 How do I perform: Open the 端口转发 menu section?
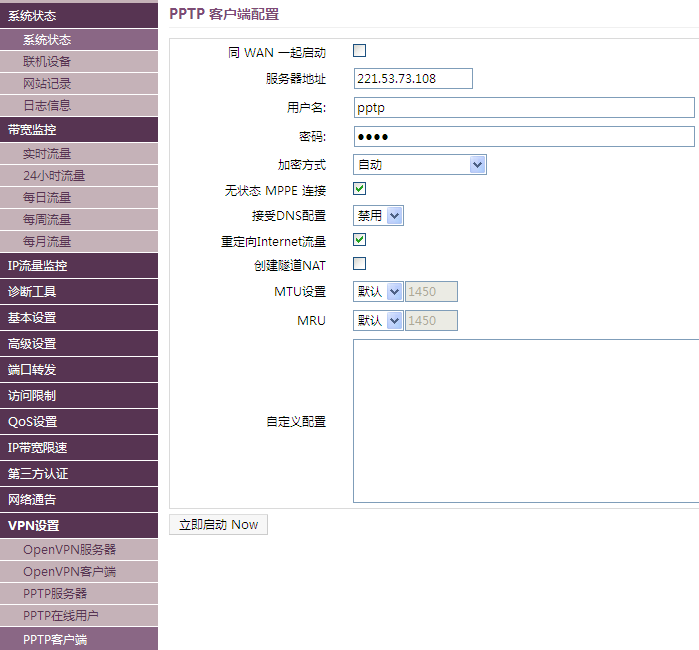[x=32, y=370]
